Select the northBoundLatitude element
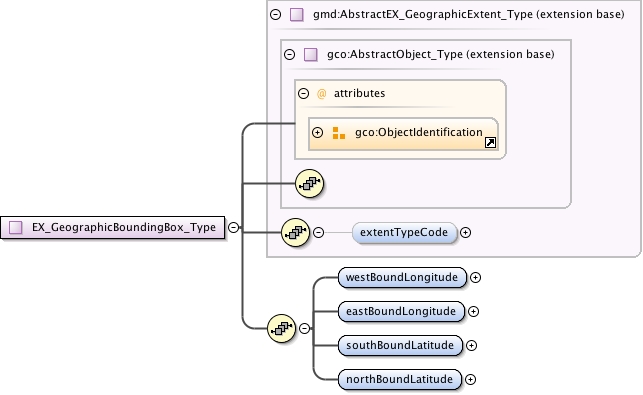 point(400,380)
